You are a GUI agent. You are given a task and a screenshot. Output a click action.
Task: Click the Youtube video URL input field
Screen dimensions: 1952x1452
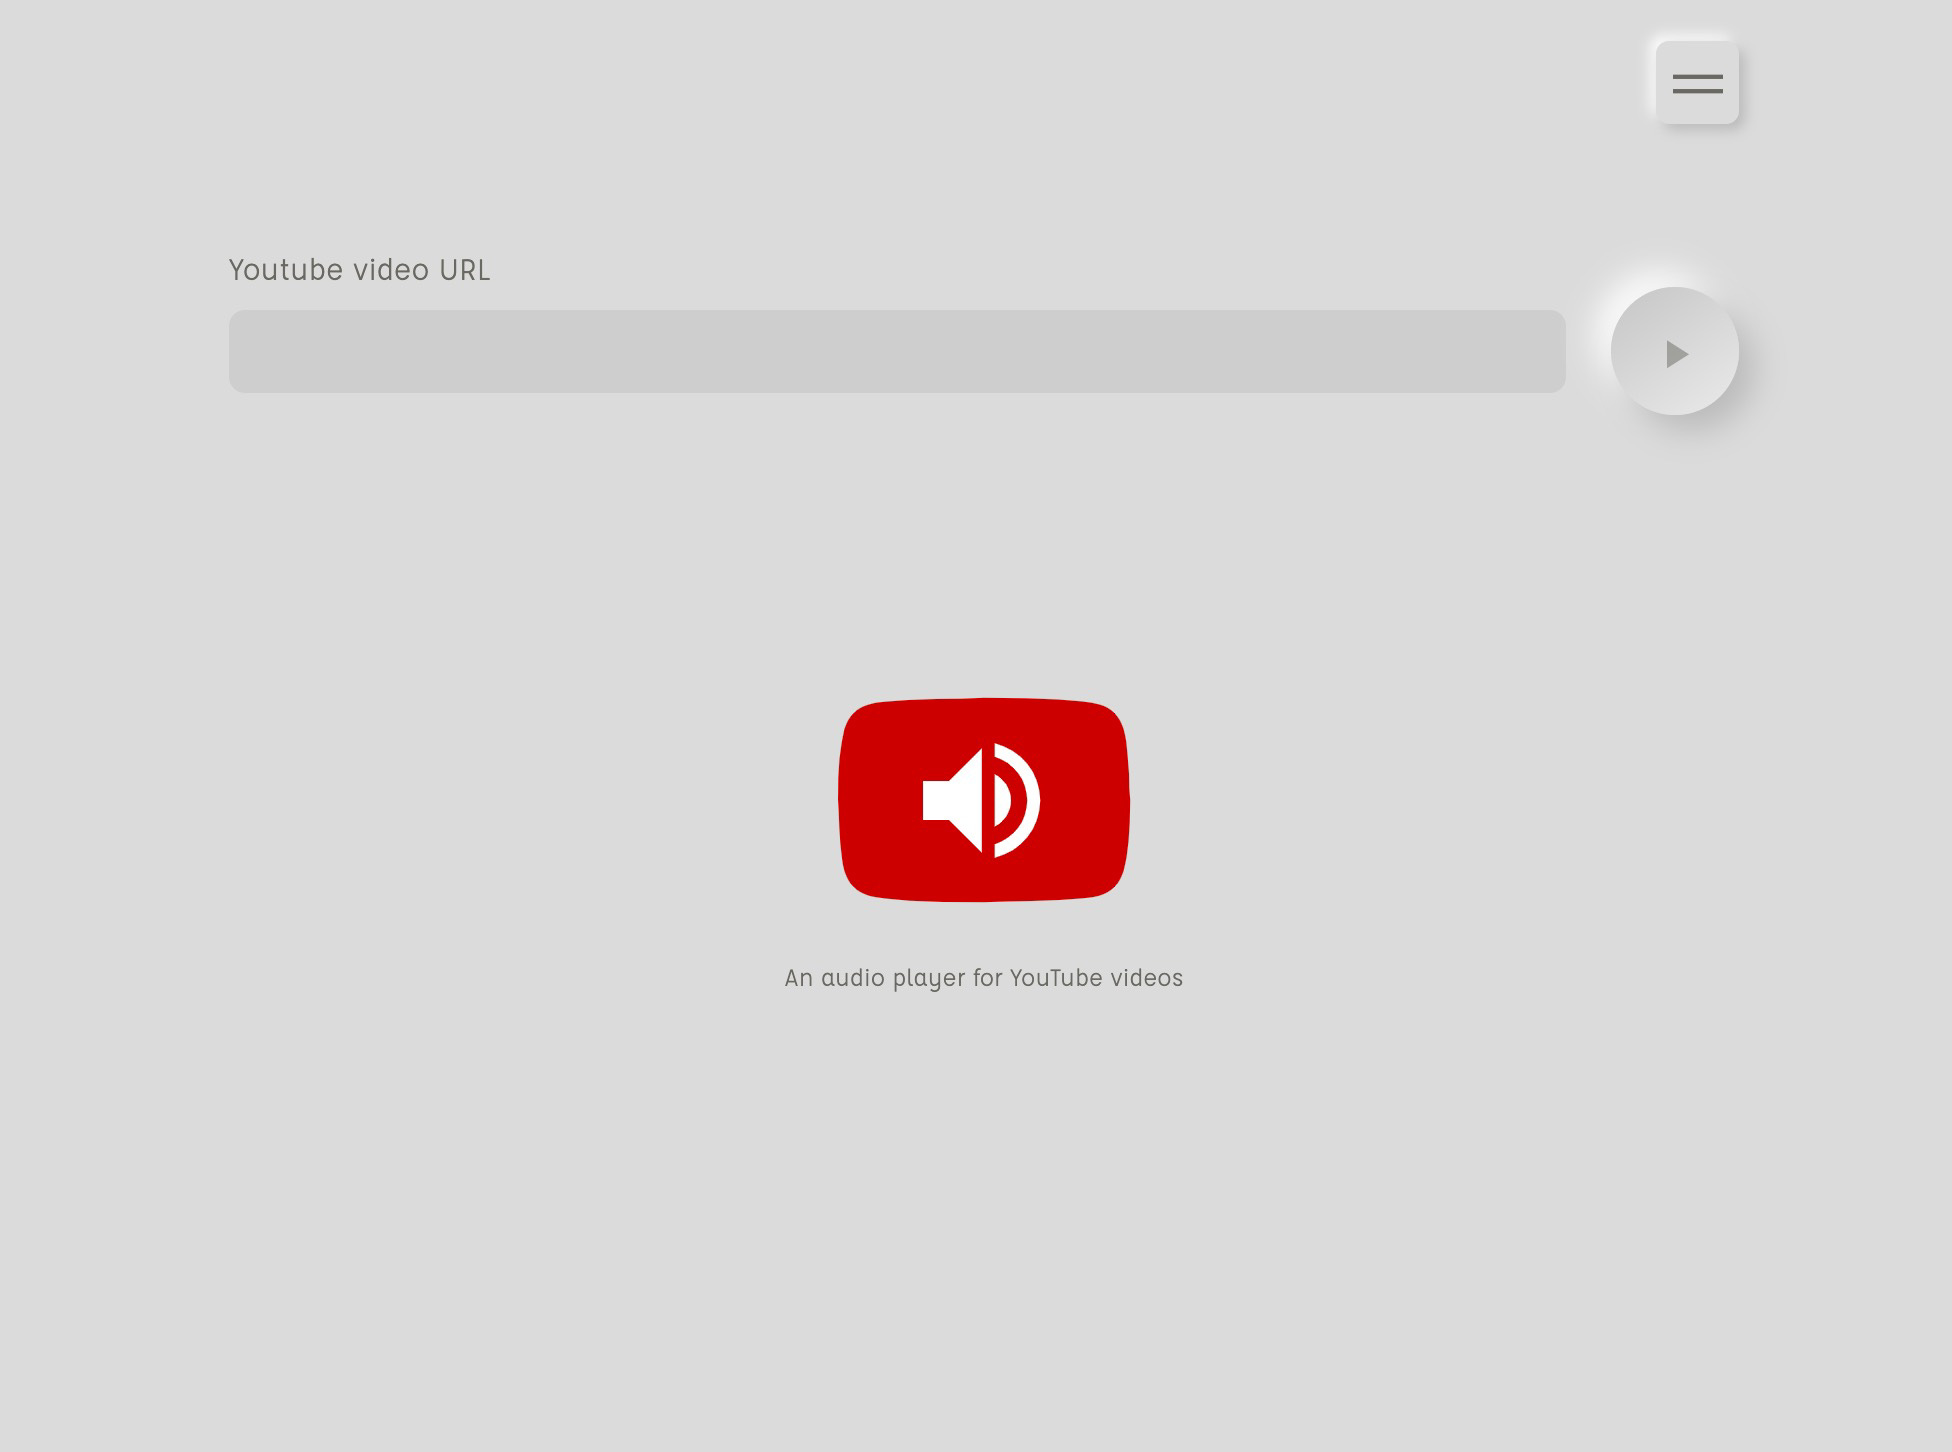[896, 351]
